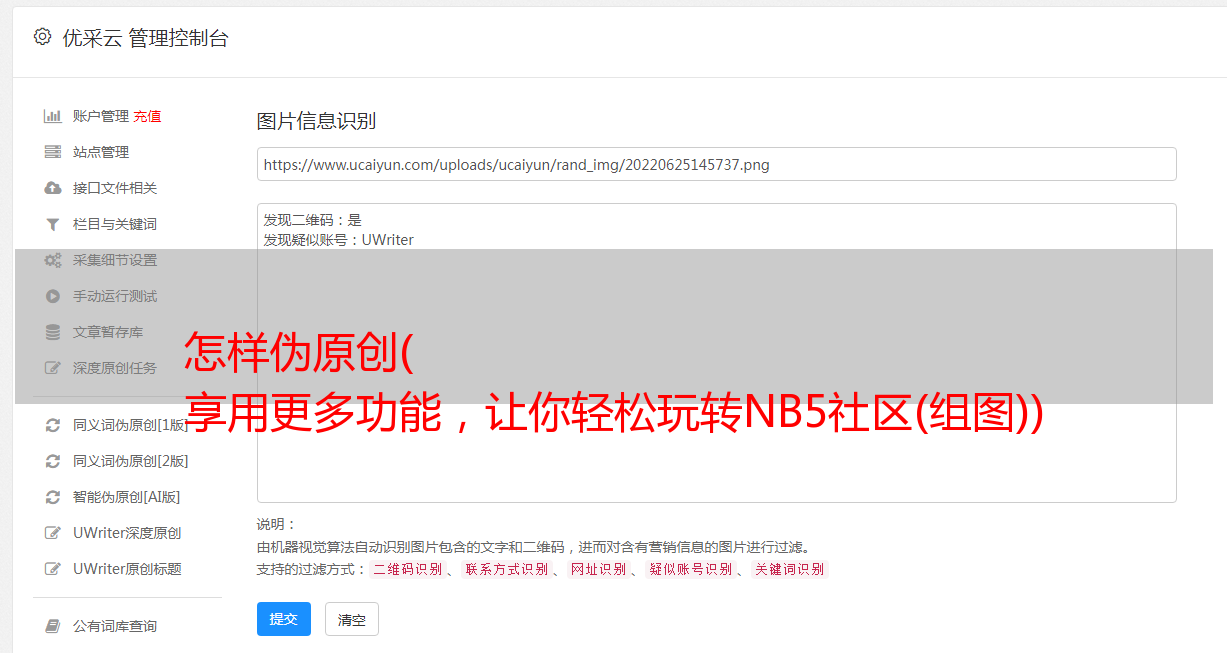This screenshot has height=653, width=1227.
Task: Click the 网址识别 tag
Action: pyautogui.click(x=598, y=569)
